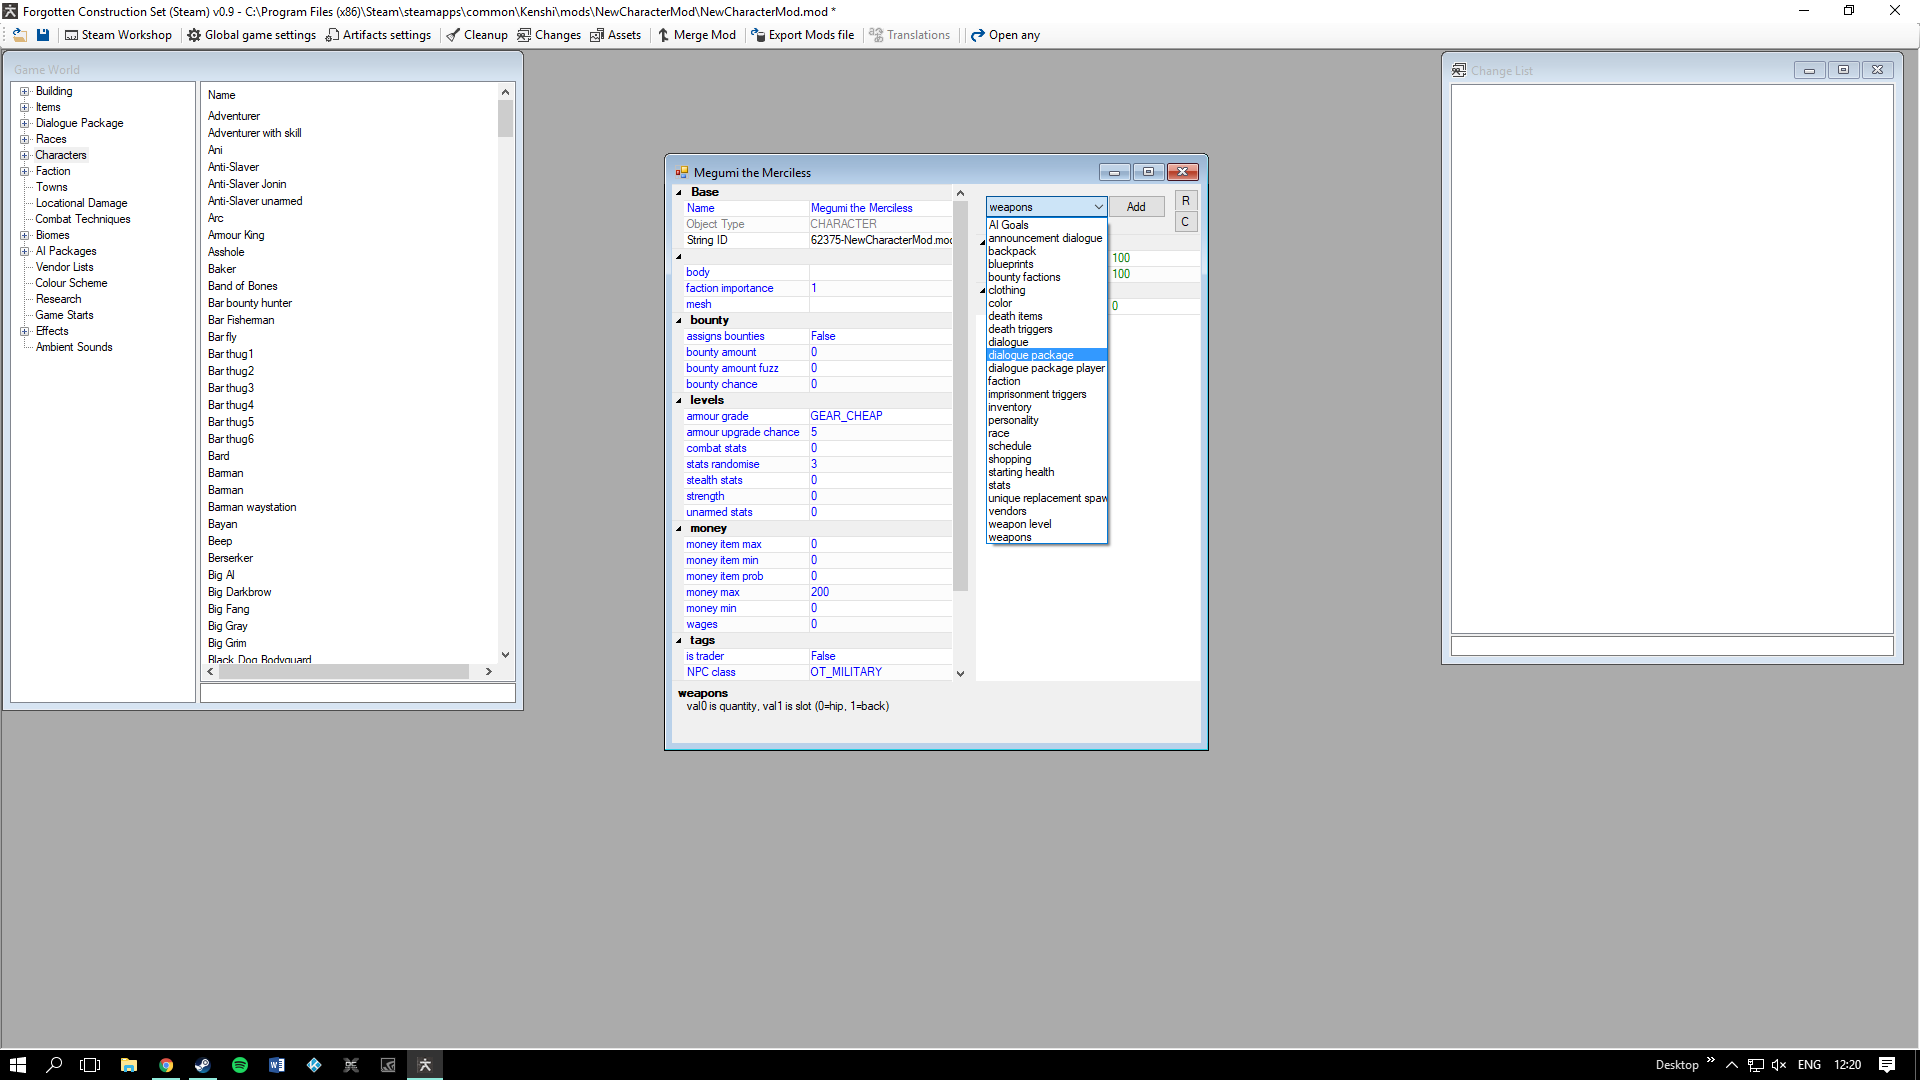Click the Open any arrow icon

978,35
